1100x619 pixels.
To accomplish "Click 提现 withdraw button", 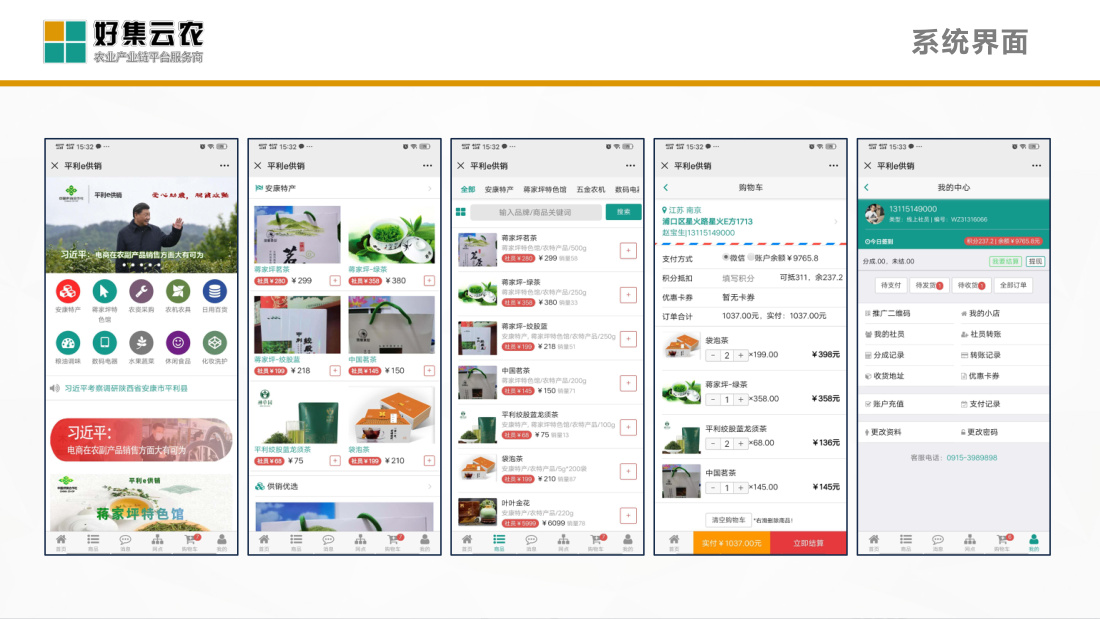I will pos(1035,261).
